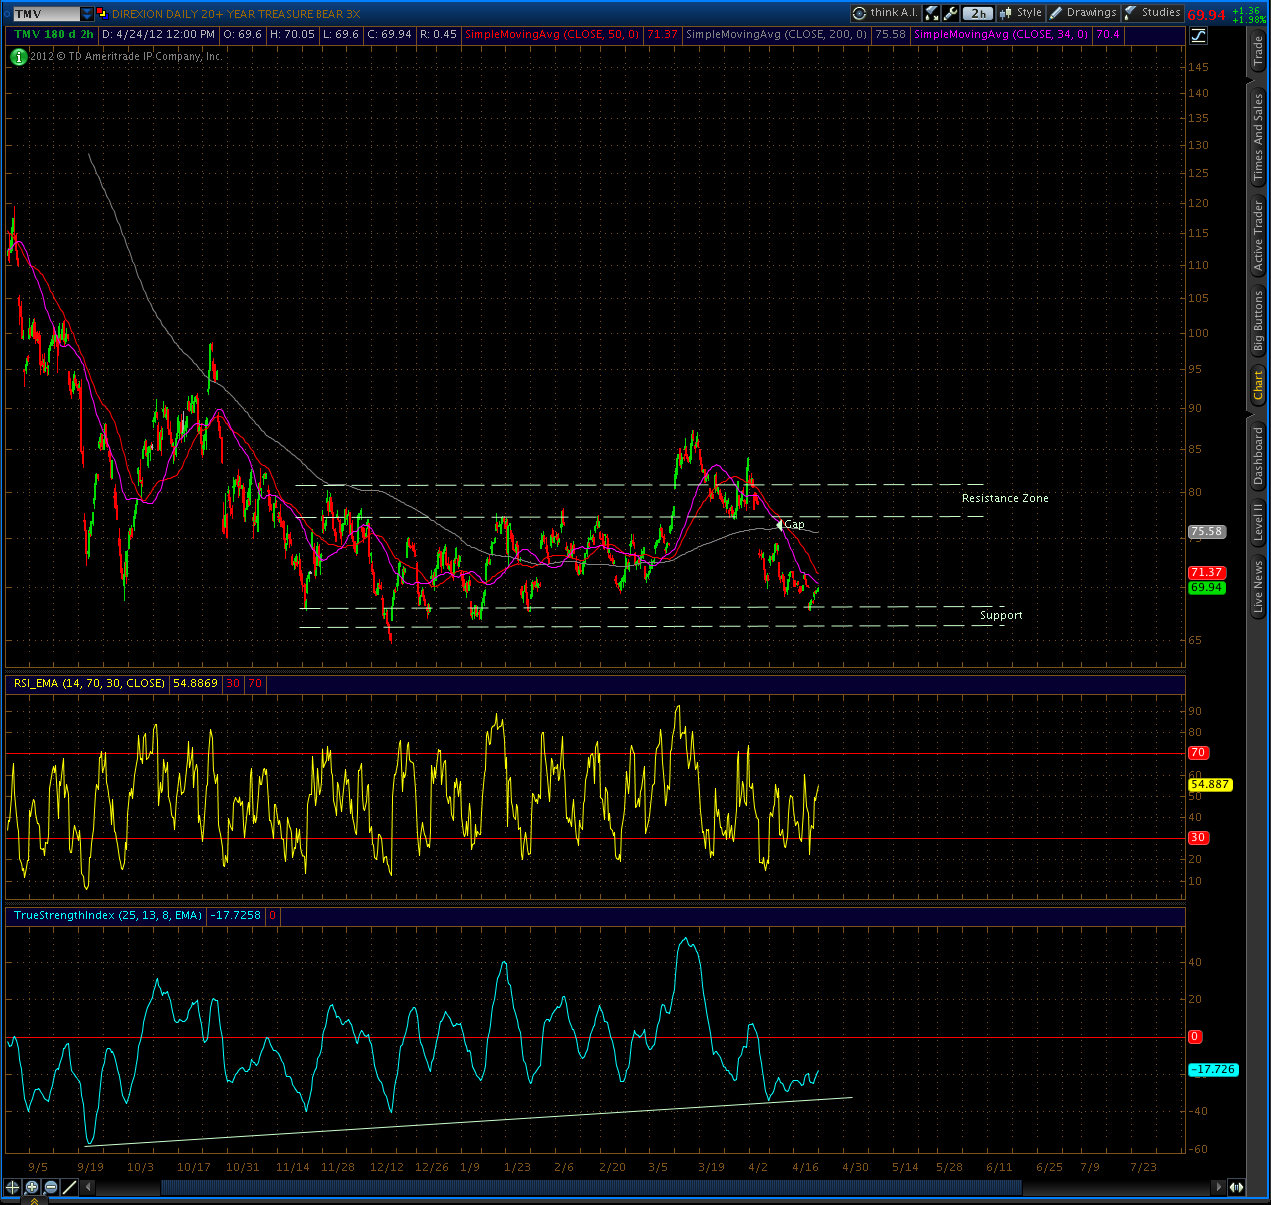Click the Gap annotation marker

(x=790, y=524)
